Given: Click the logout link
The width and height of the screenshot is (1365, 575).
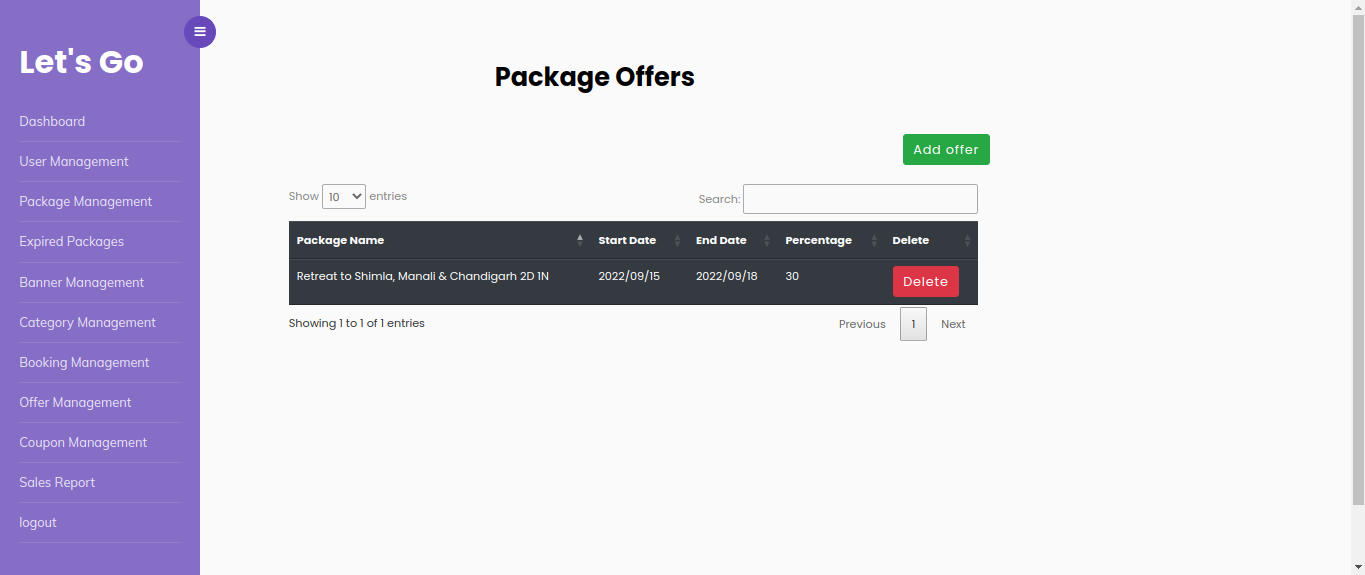Looking at the screenshot, I should (38, 522).
